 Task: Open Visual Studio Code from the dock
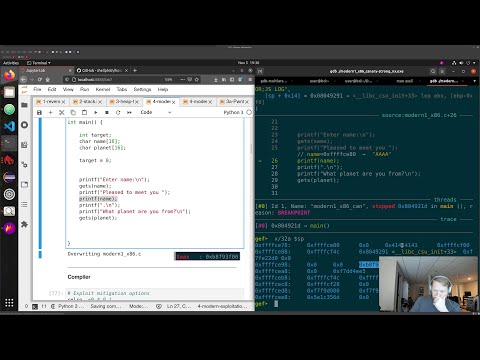point(9,126)
